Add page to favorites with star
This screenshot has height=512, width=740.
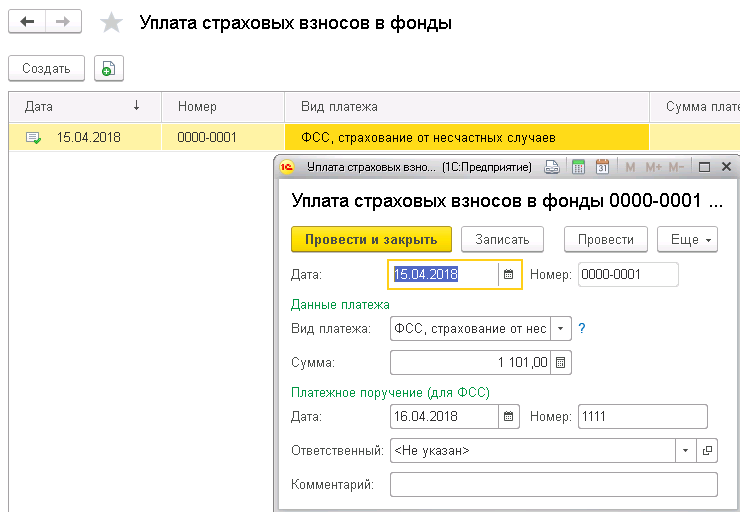(x=111, y=23)
